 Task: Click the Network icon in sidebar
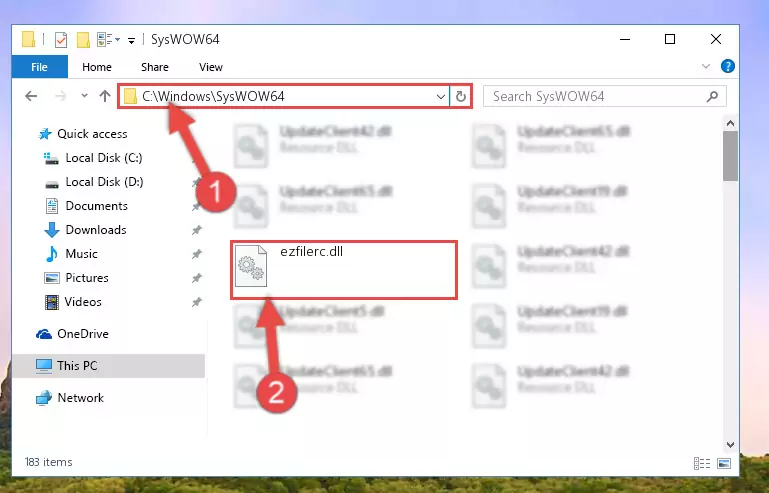coord(44,397)
